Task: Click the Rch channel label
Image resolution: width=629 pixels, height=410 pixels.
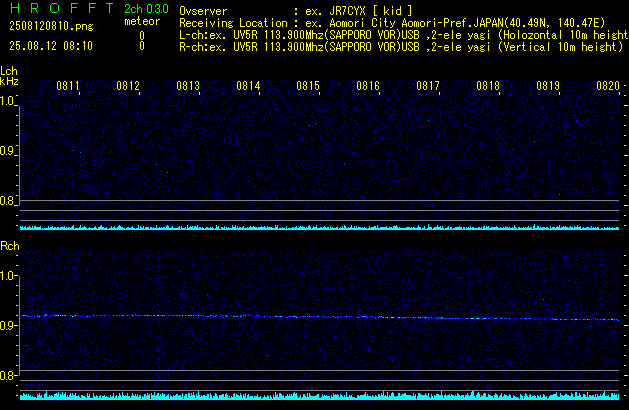Action: [10, 246]
